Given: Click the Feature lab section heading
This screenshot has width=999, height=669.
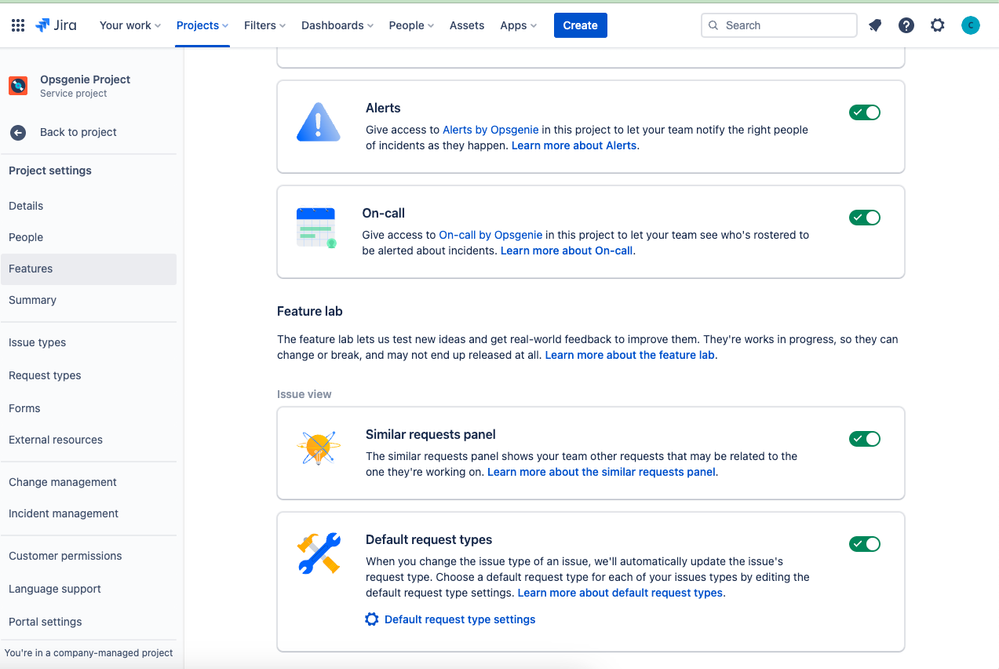Looking at the screenshot, I should pyautogui.click(x=310, y=312).
